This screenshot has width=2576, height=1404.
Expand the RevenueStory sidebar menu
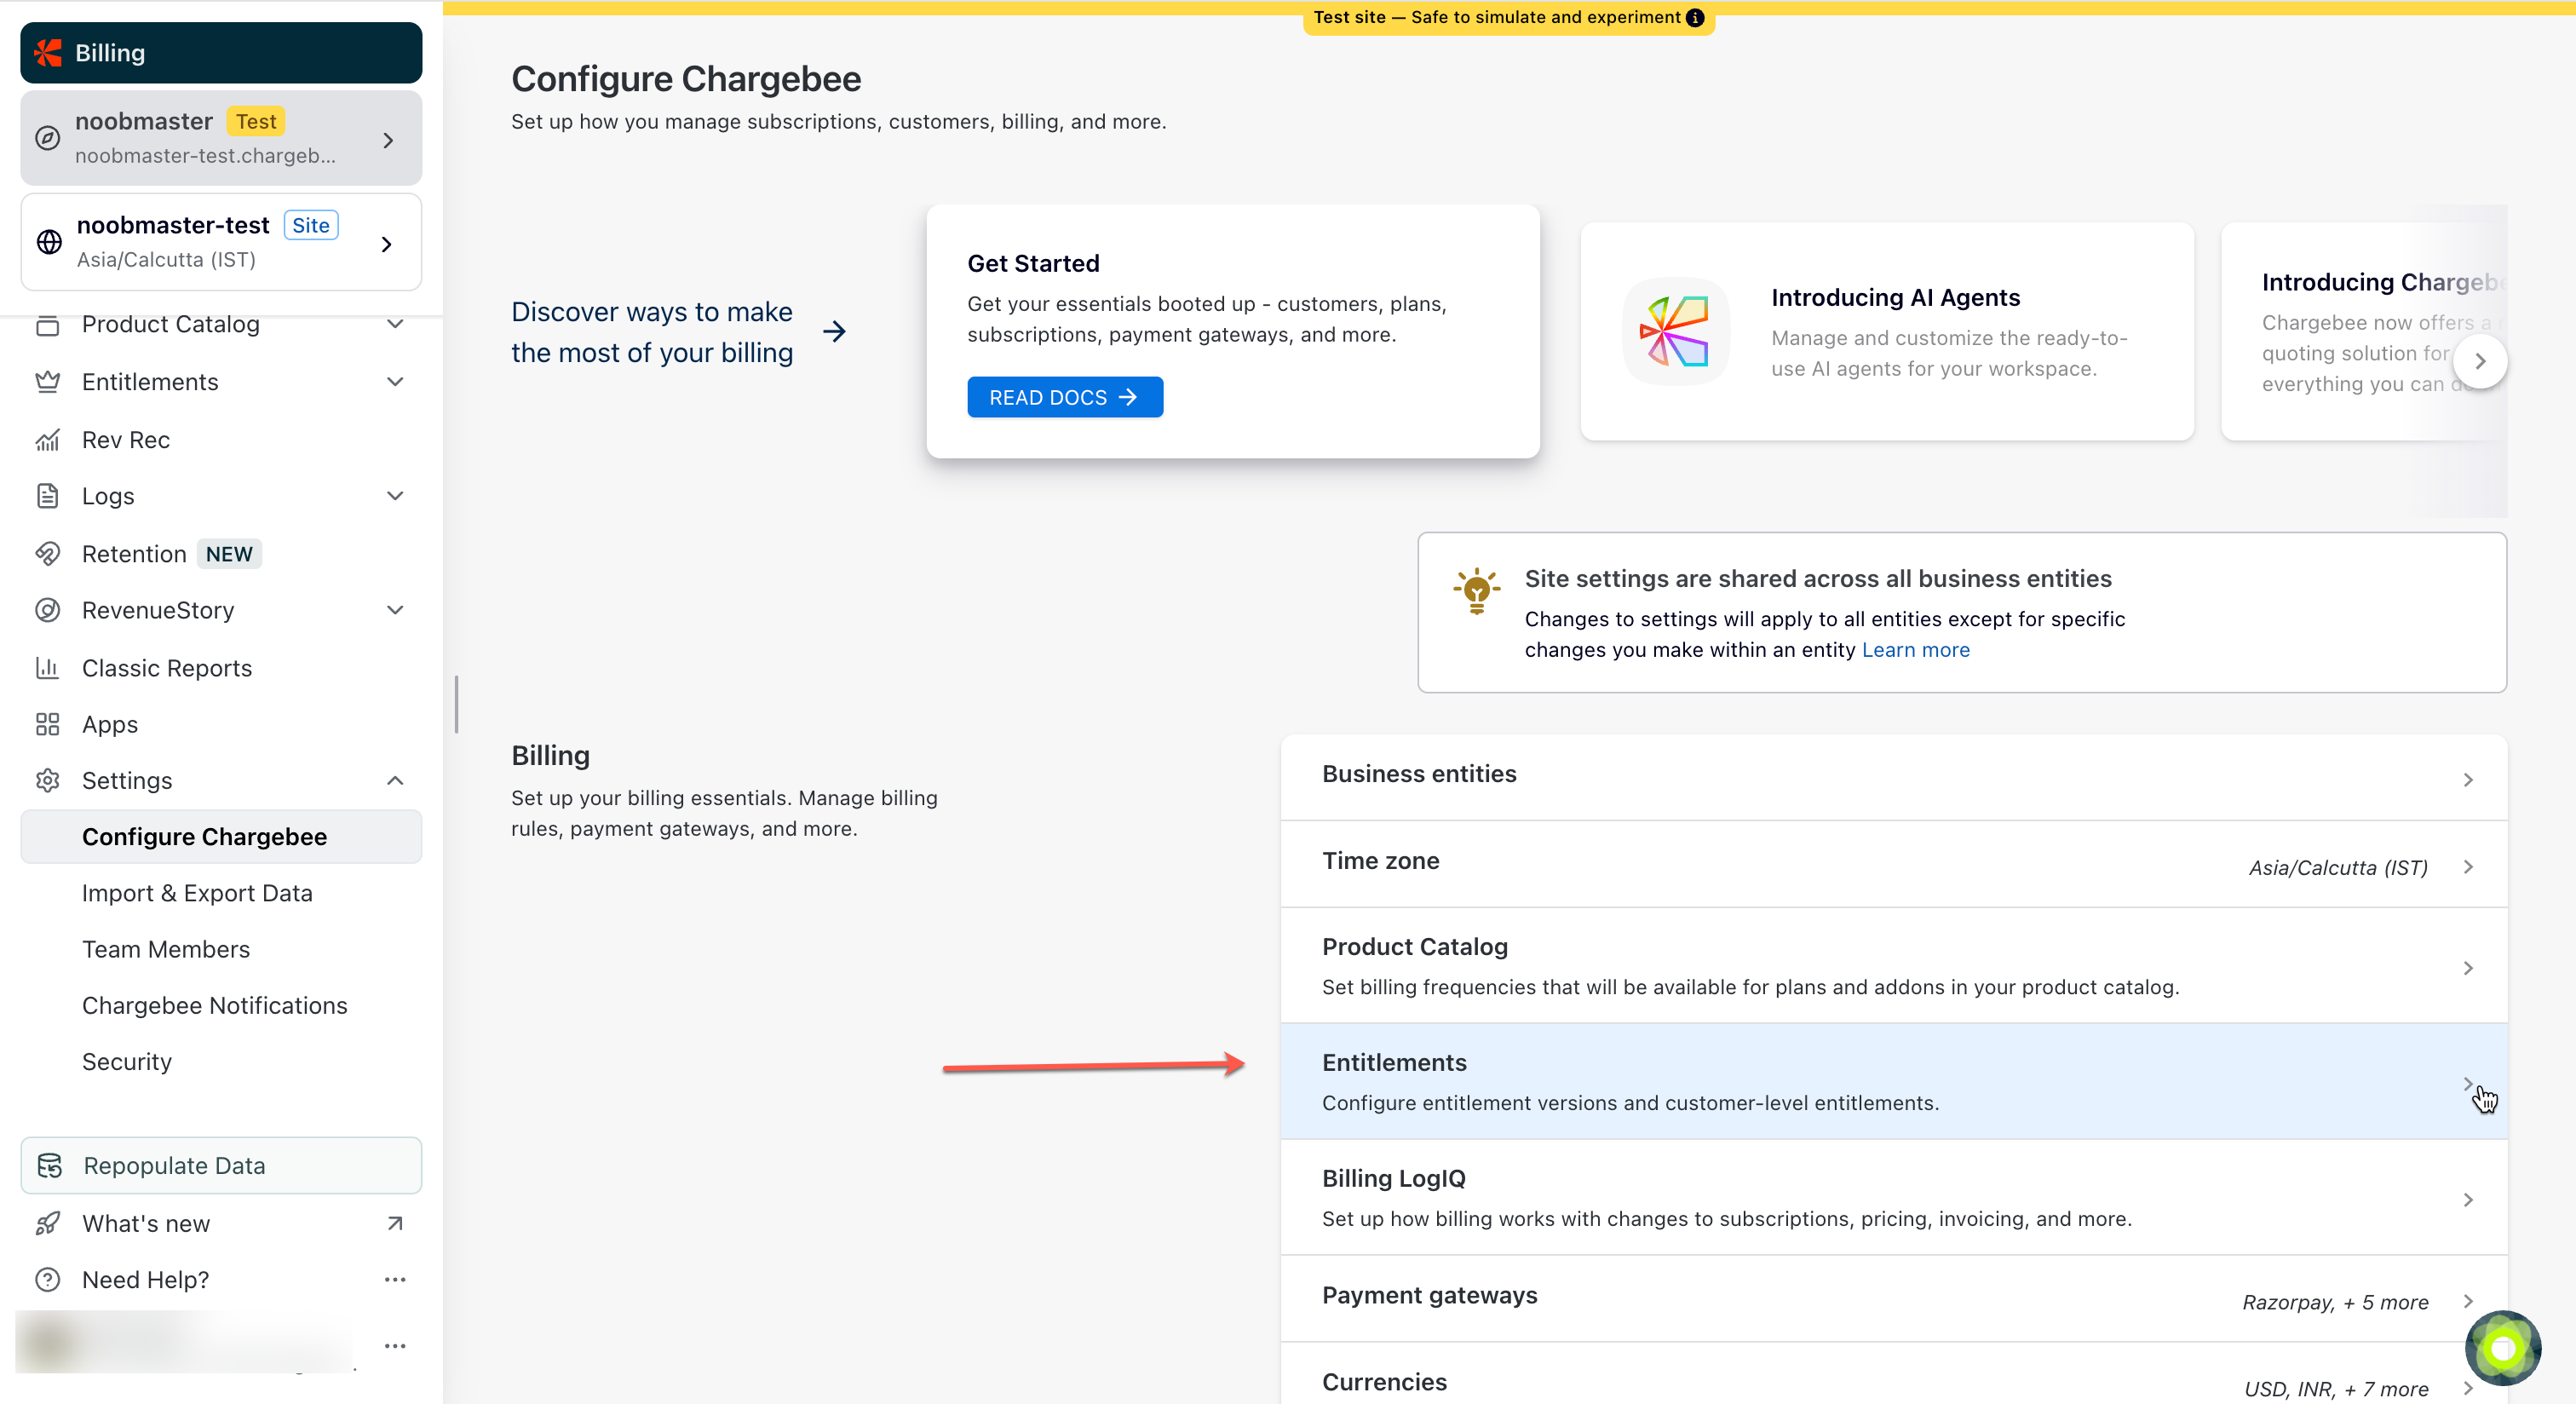coord(395,610)
